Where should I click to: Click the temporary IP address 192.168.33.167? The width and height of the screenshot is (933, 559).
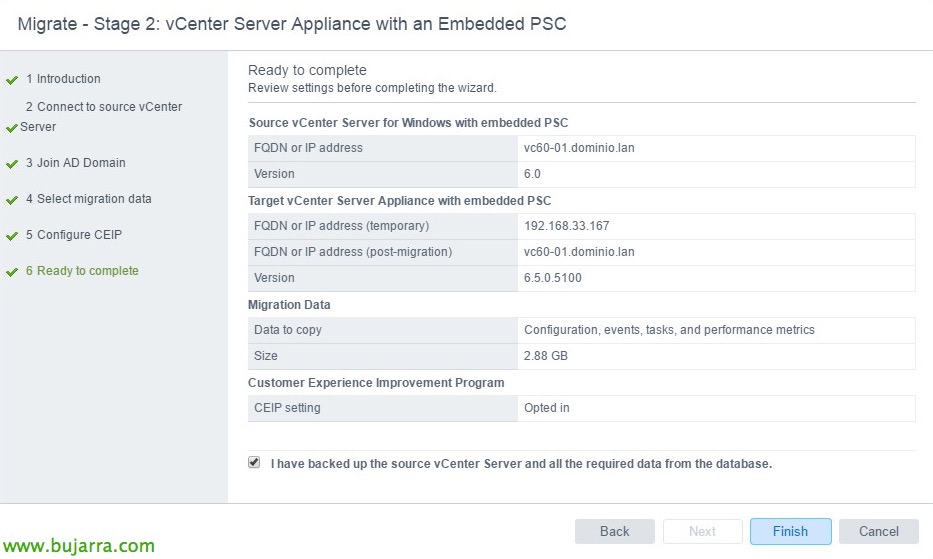[566, 226]
